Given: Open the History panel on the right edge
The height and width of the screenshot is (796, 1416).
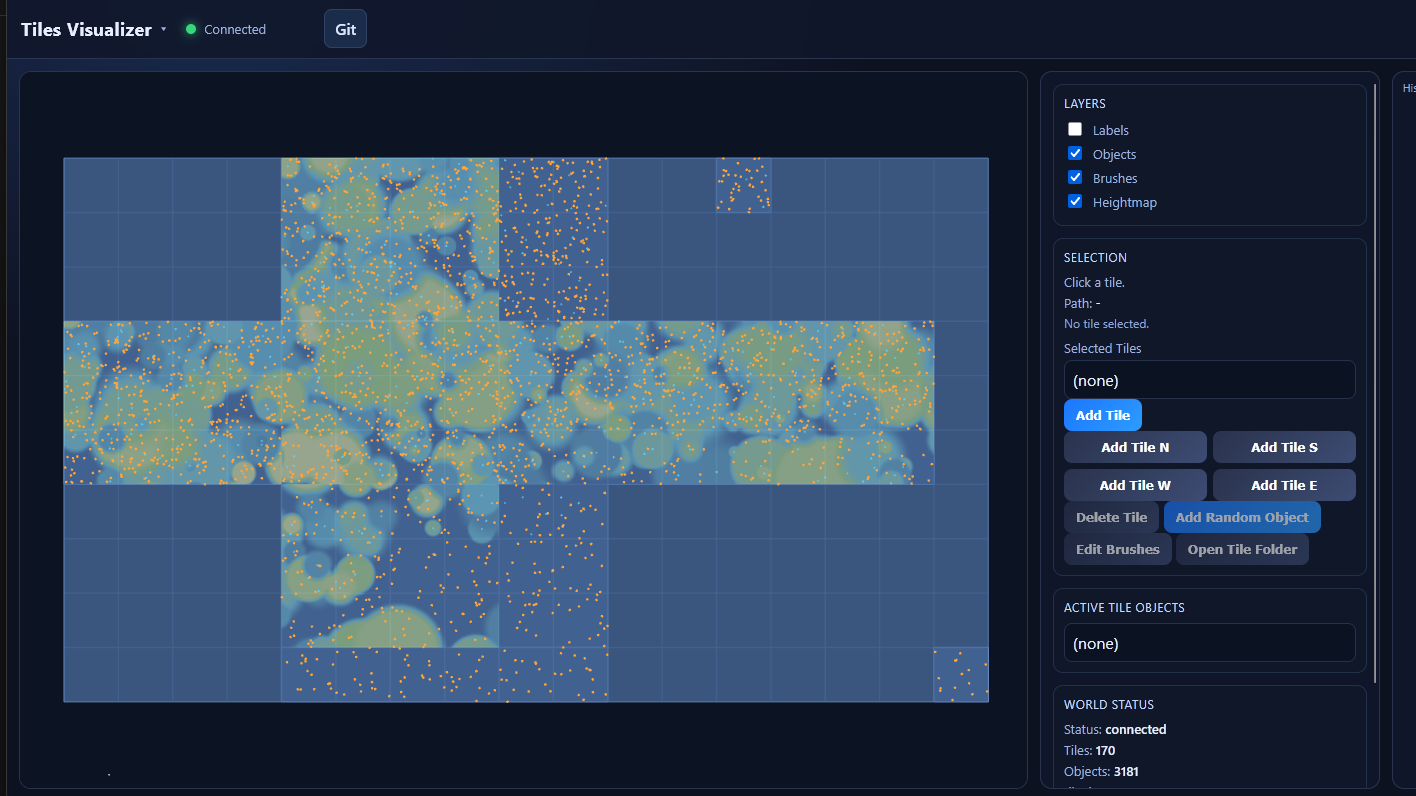Looking at the screenshot, I should pos(1408,87).
